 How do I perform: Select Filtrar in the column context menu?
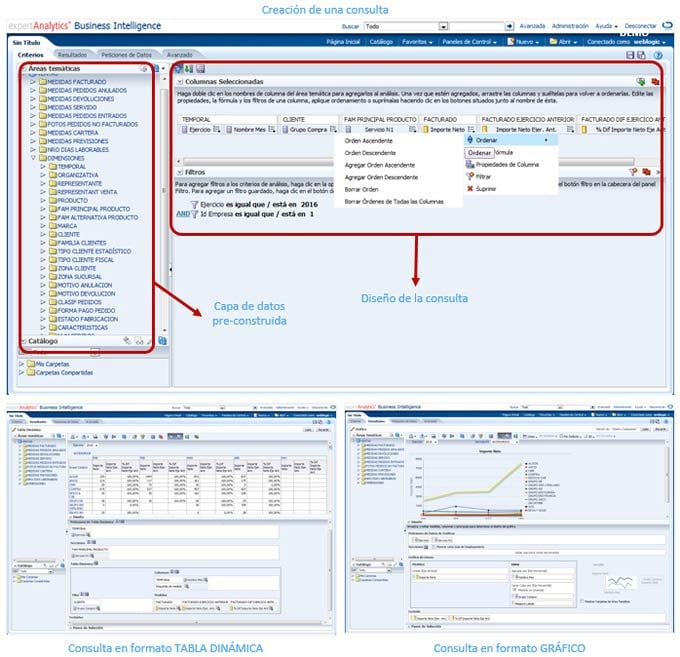click(483, 177)
